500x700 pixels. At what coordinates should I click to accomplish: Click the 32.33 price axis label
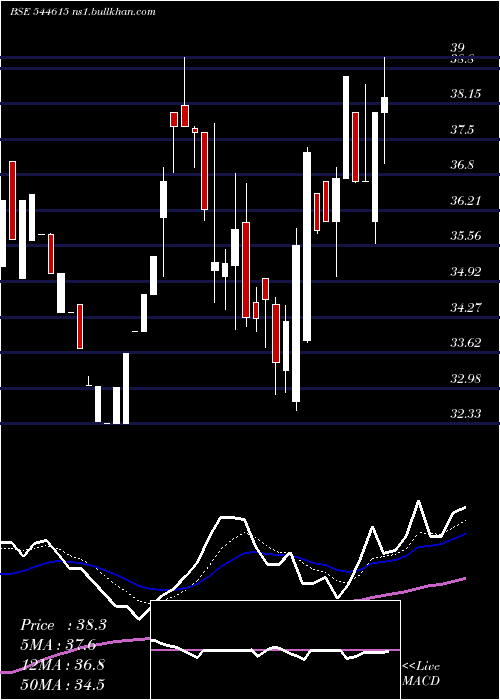(x=466, y=414)
